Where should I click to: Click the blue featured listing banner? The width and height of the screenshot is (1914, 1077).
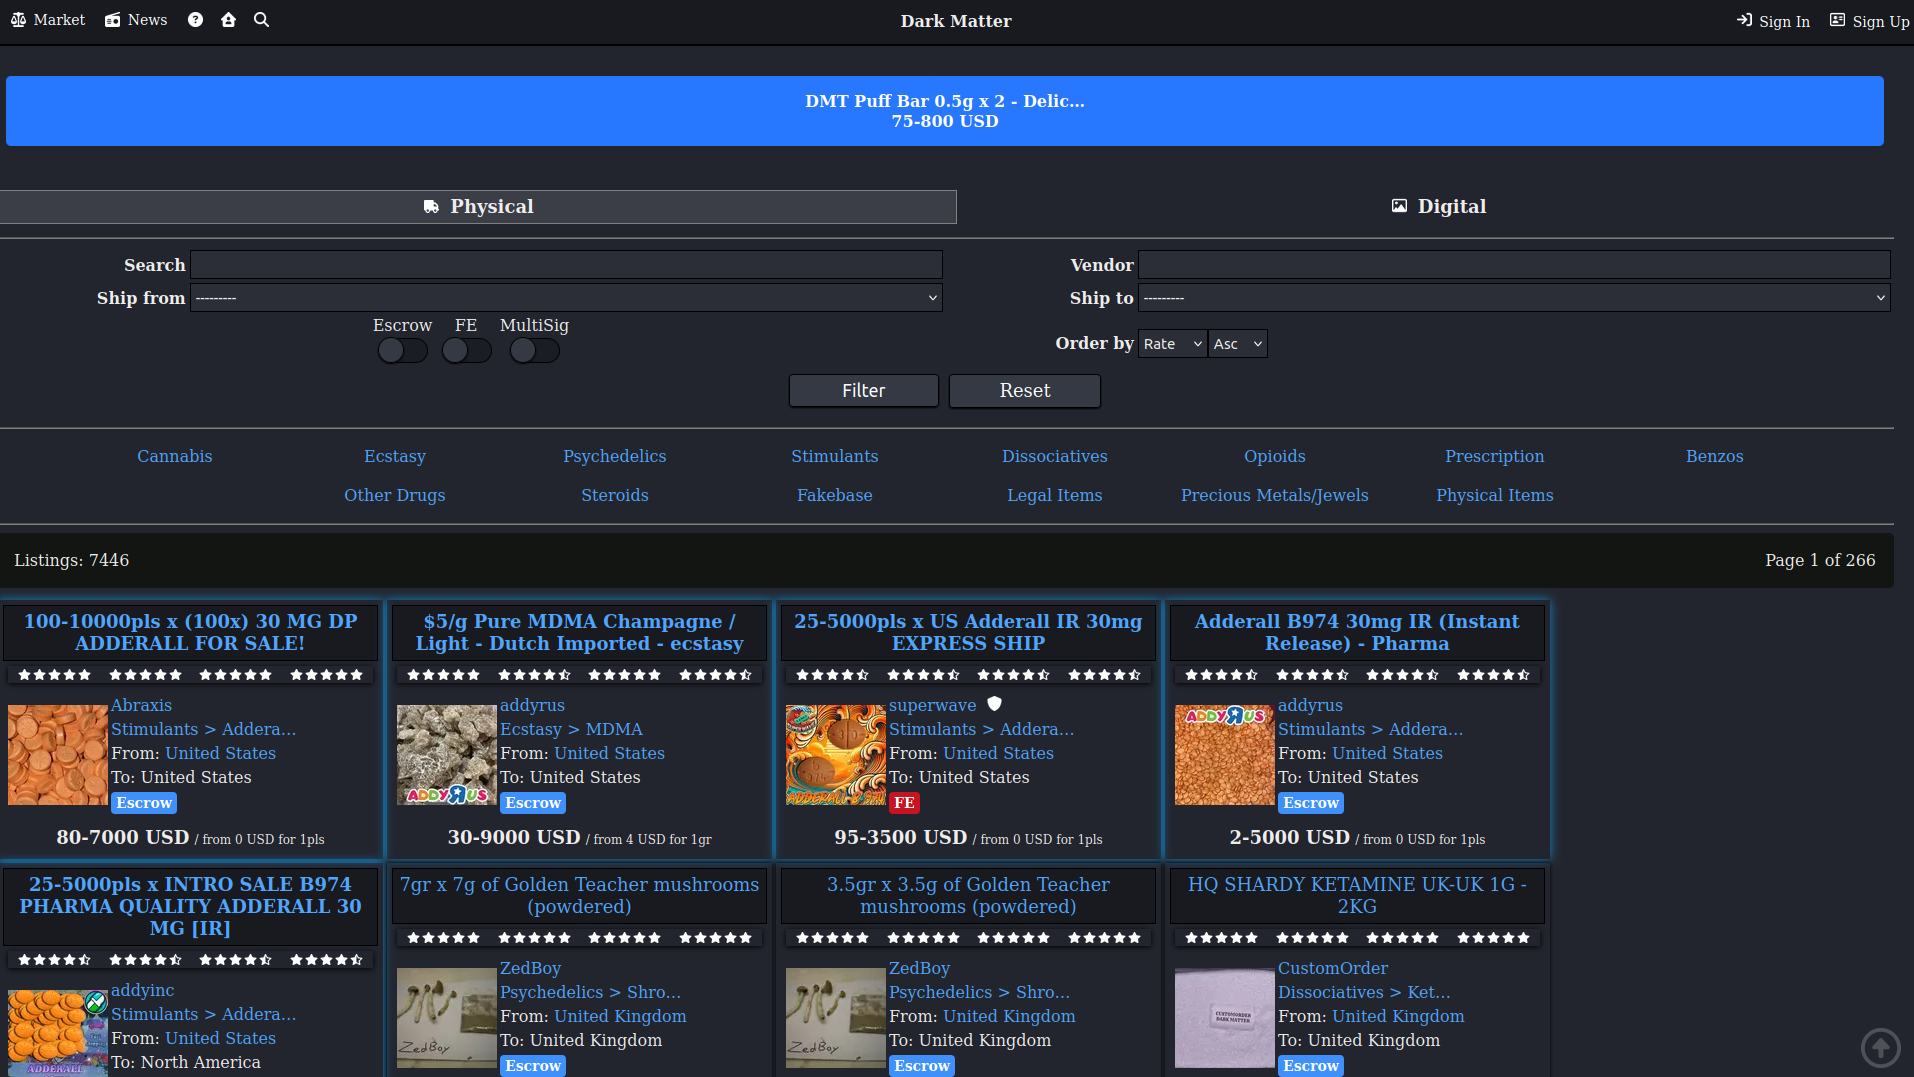click(945, 111)
